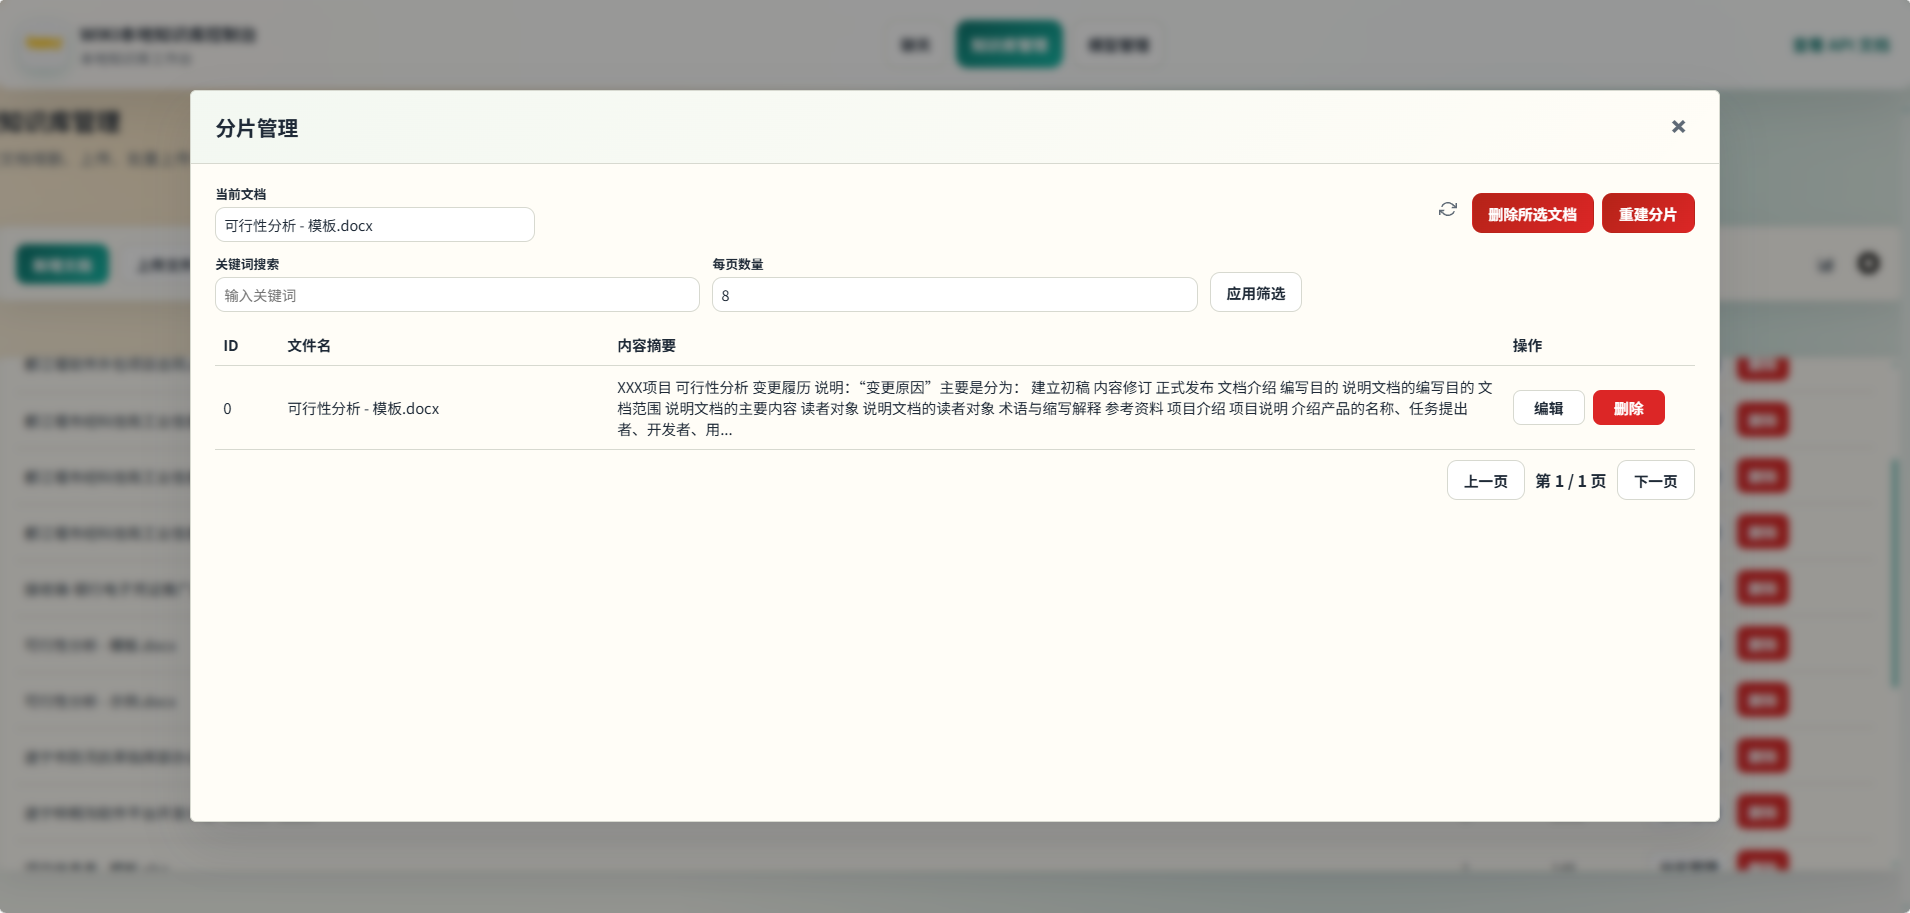Image resolution: width=1910 pixels, height=913 pixels.
Task: Delete the chunk row with 删除
Action: (1628, 407)
